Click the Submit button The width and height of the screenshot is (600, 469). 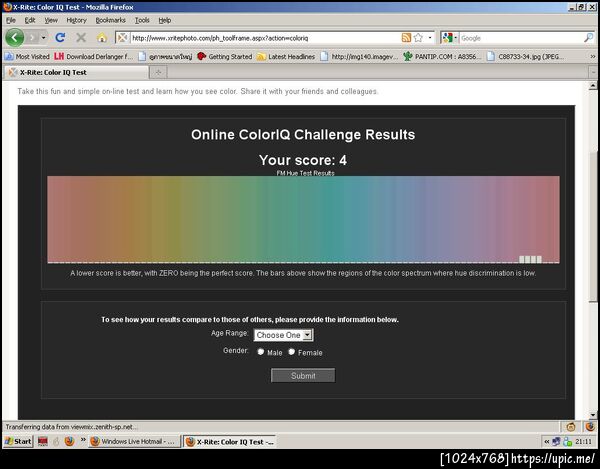point(303,376)
